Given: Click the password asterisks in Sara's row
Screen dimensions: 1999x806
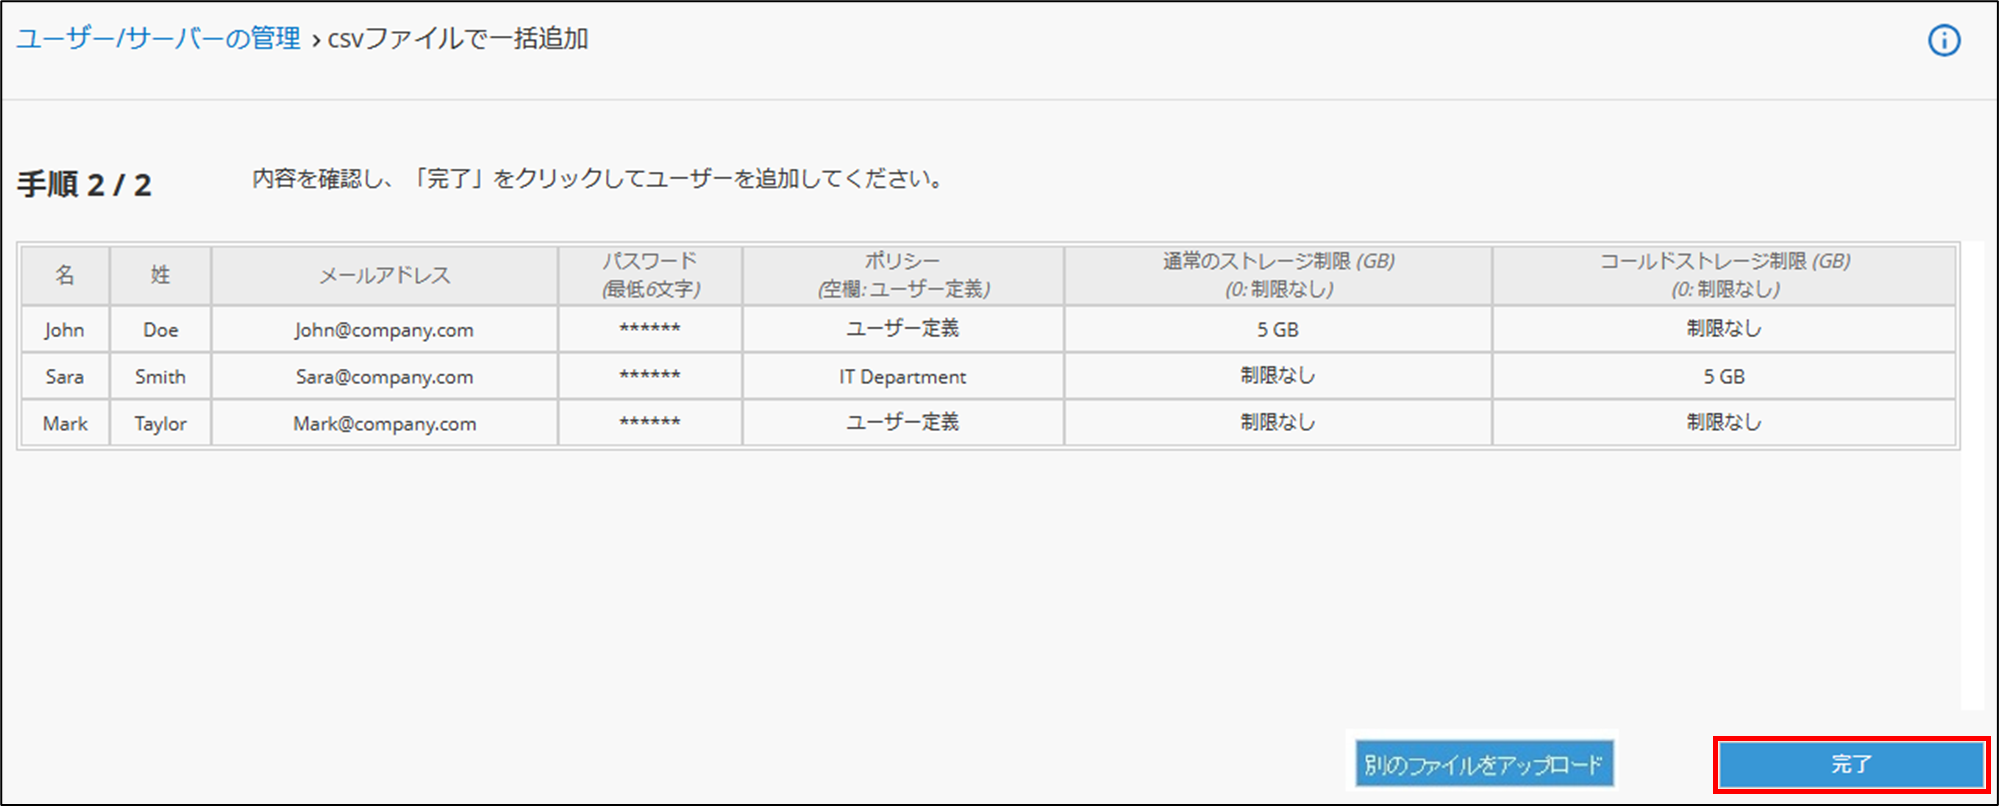Looking at the screenshot, I should click(650, 376).
